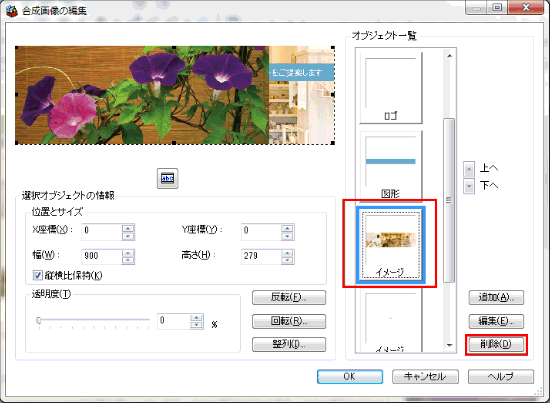Click the キャンセル cancel button
Viewport: 550px width, 403px height.
click(425, 377)
